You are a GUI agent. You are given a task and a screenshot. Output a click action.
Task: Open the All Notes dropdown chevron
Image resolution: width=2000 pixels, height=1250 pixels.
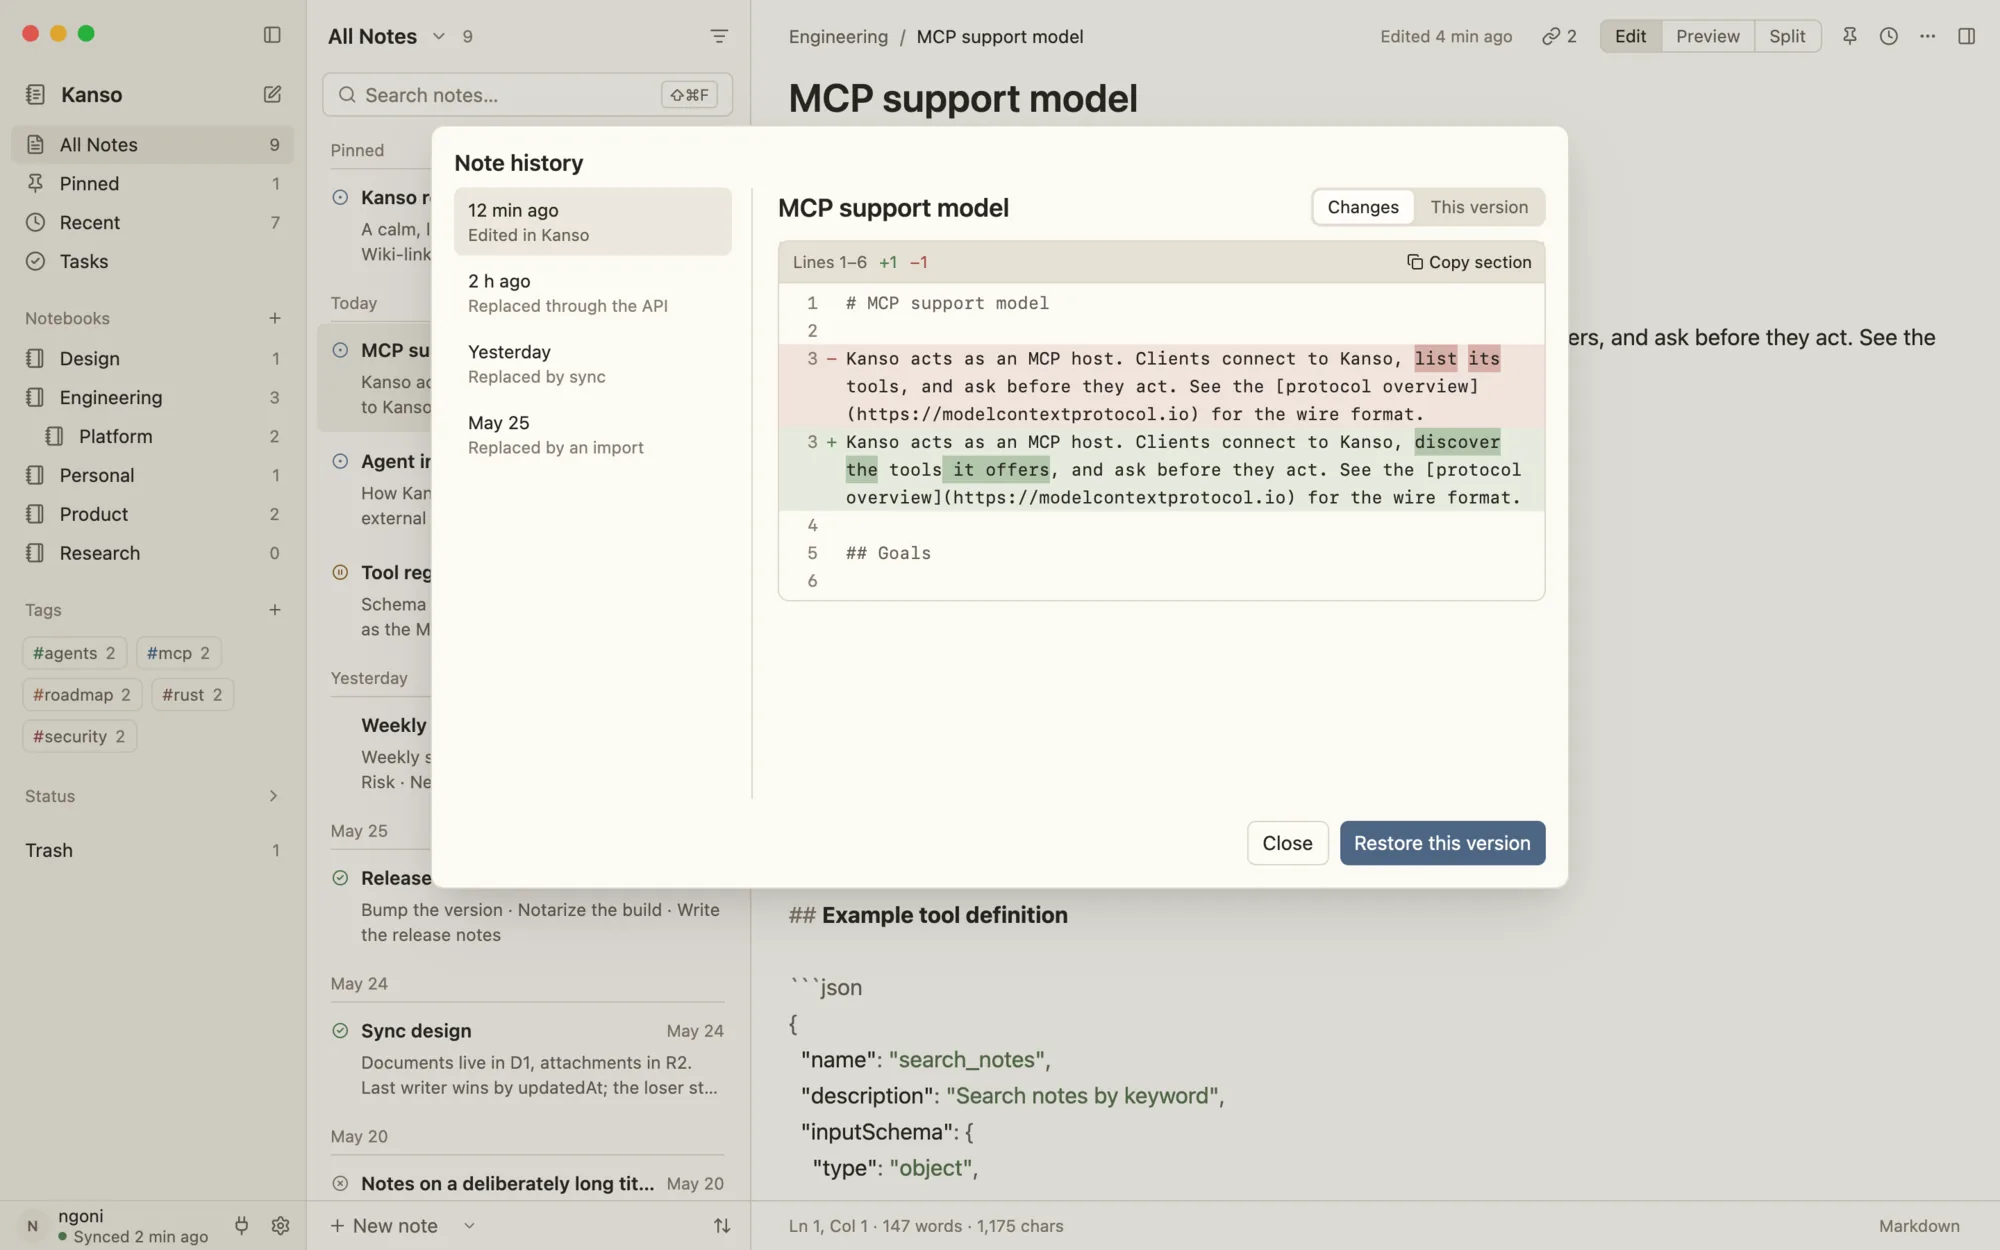click(x=438, y=36)
